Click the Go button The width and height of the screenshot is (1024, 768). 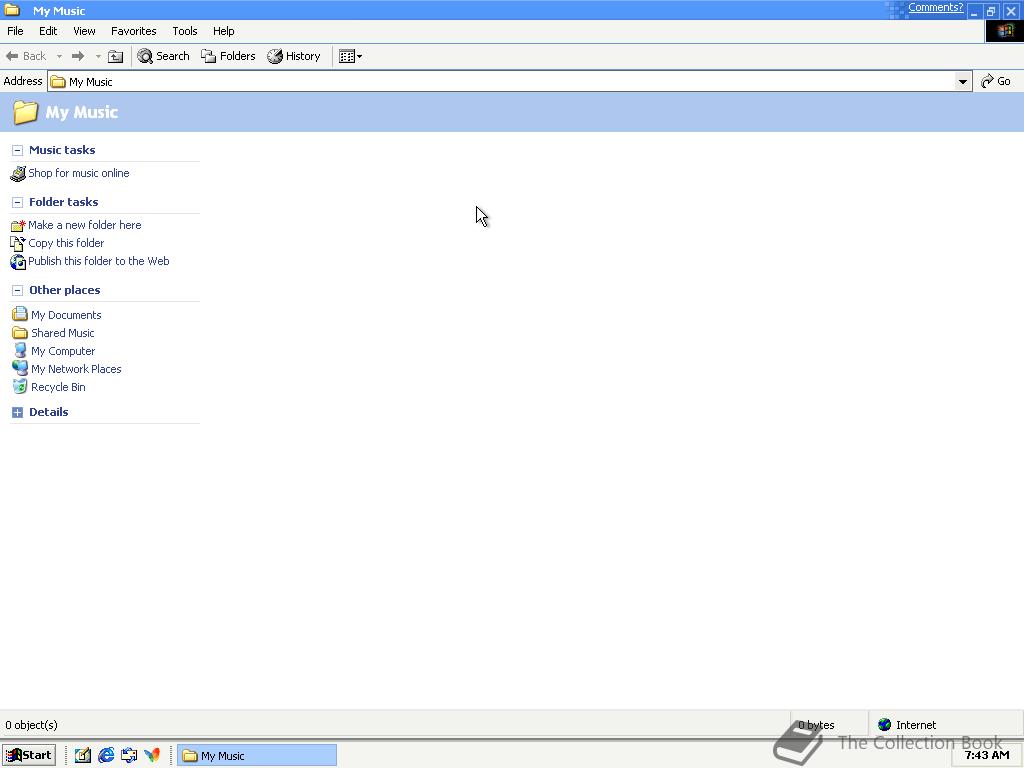pyautogui.click(x=996, y=81)
